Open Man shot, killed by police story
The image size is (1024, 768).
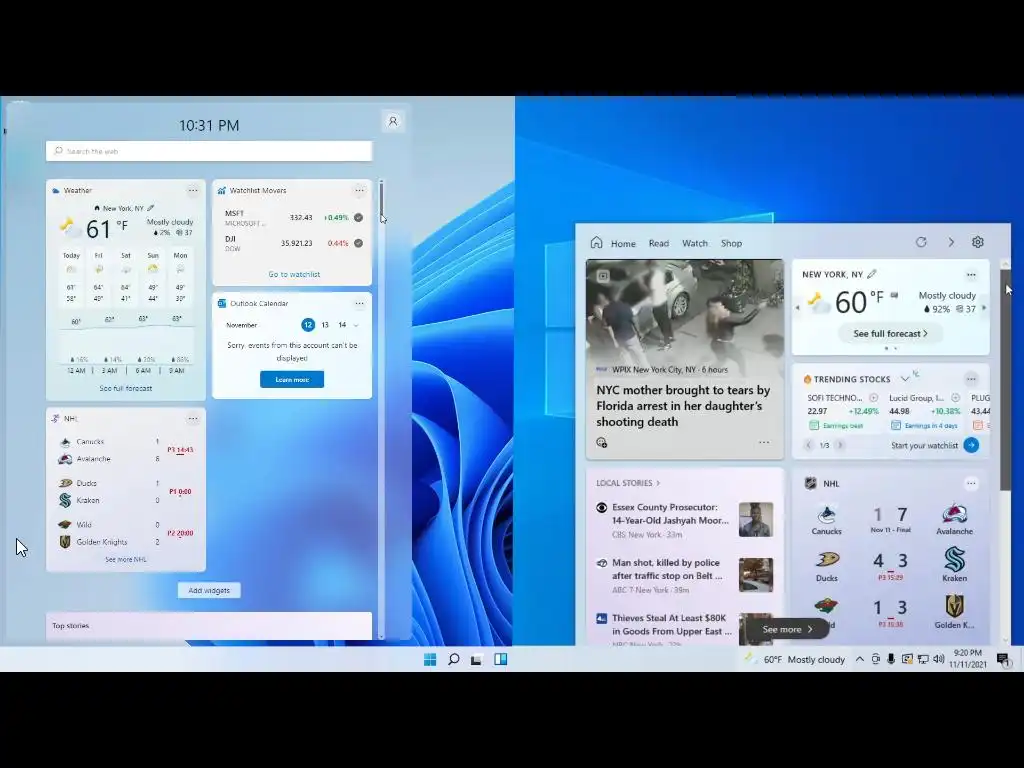click(684, 575)
